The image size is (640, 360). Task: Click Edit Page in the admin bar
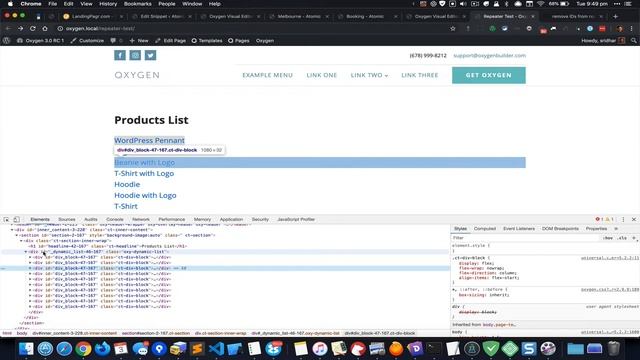(x=171, y=40)
